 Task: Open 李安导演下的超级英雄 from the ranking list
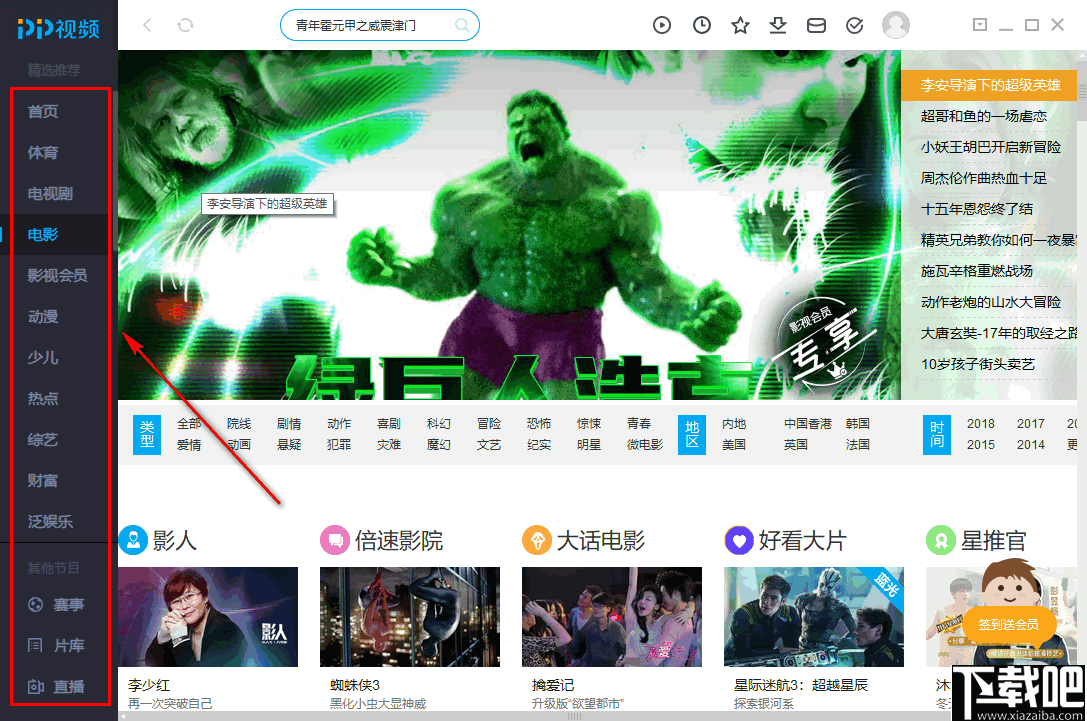(990, 85)
